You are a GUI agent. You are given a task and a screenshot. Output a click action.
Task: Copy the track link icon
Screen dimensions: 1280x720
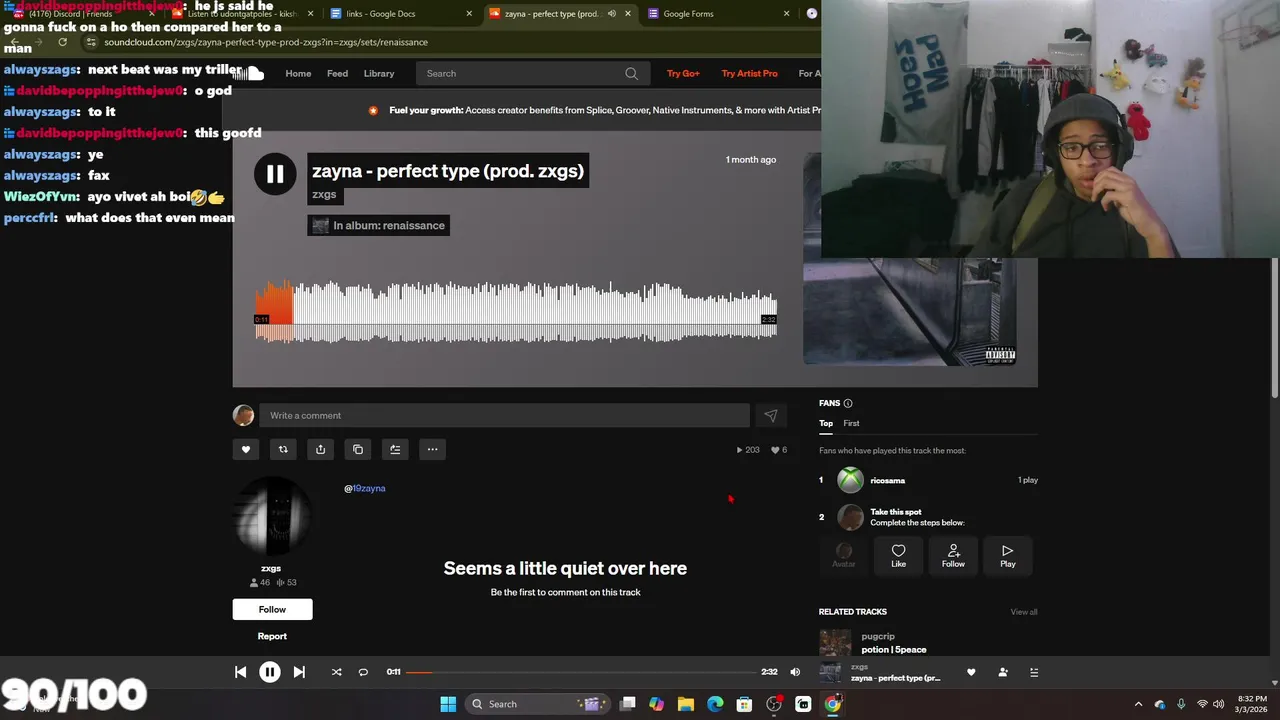358,449
